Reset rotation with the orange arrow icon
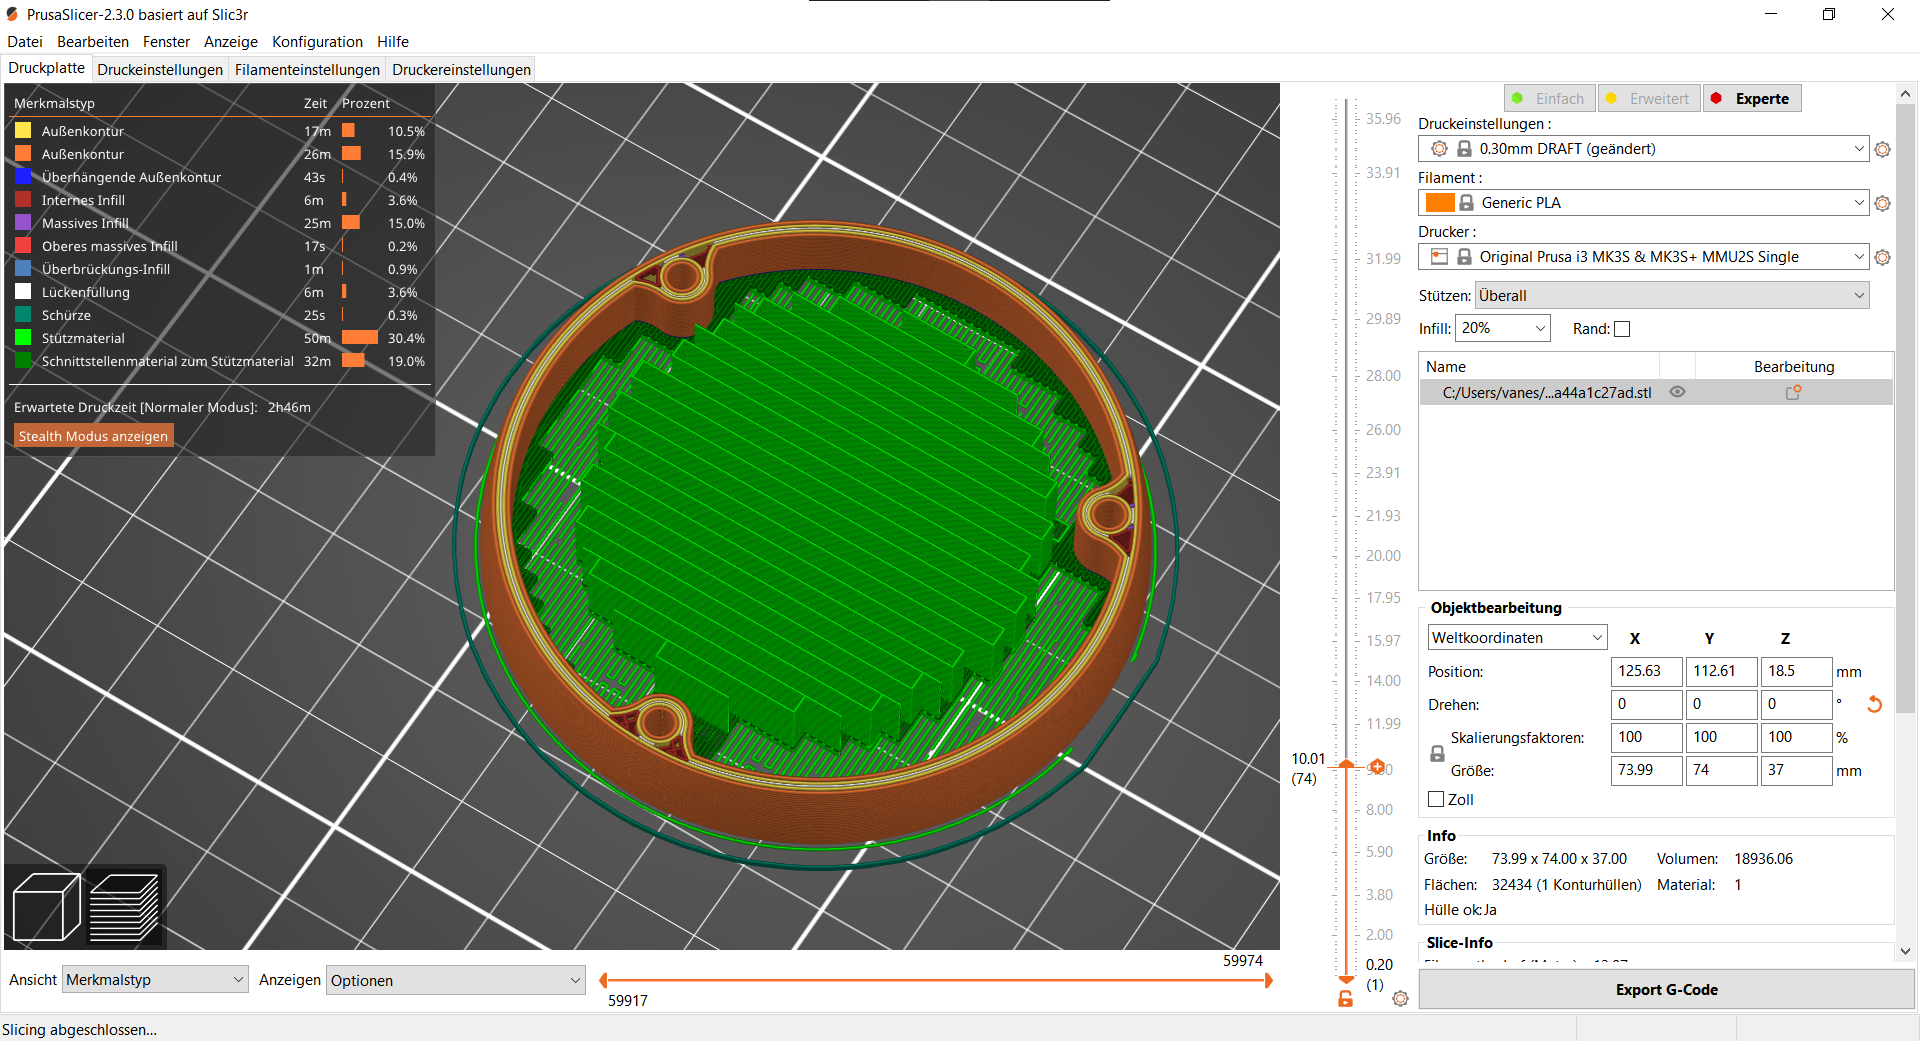The image size is (1920, 1041). [1875, 704]
